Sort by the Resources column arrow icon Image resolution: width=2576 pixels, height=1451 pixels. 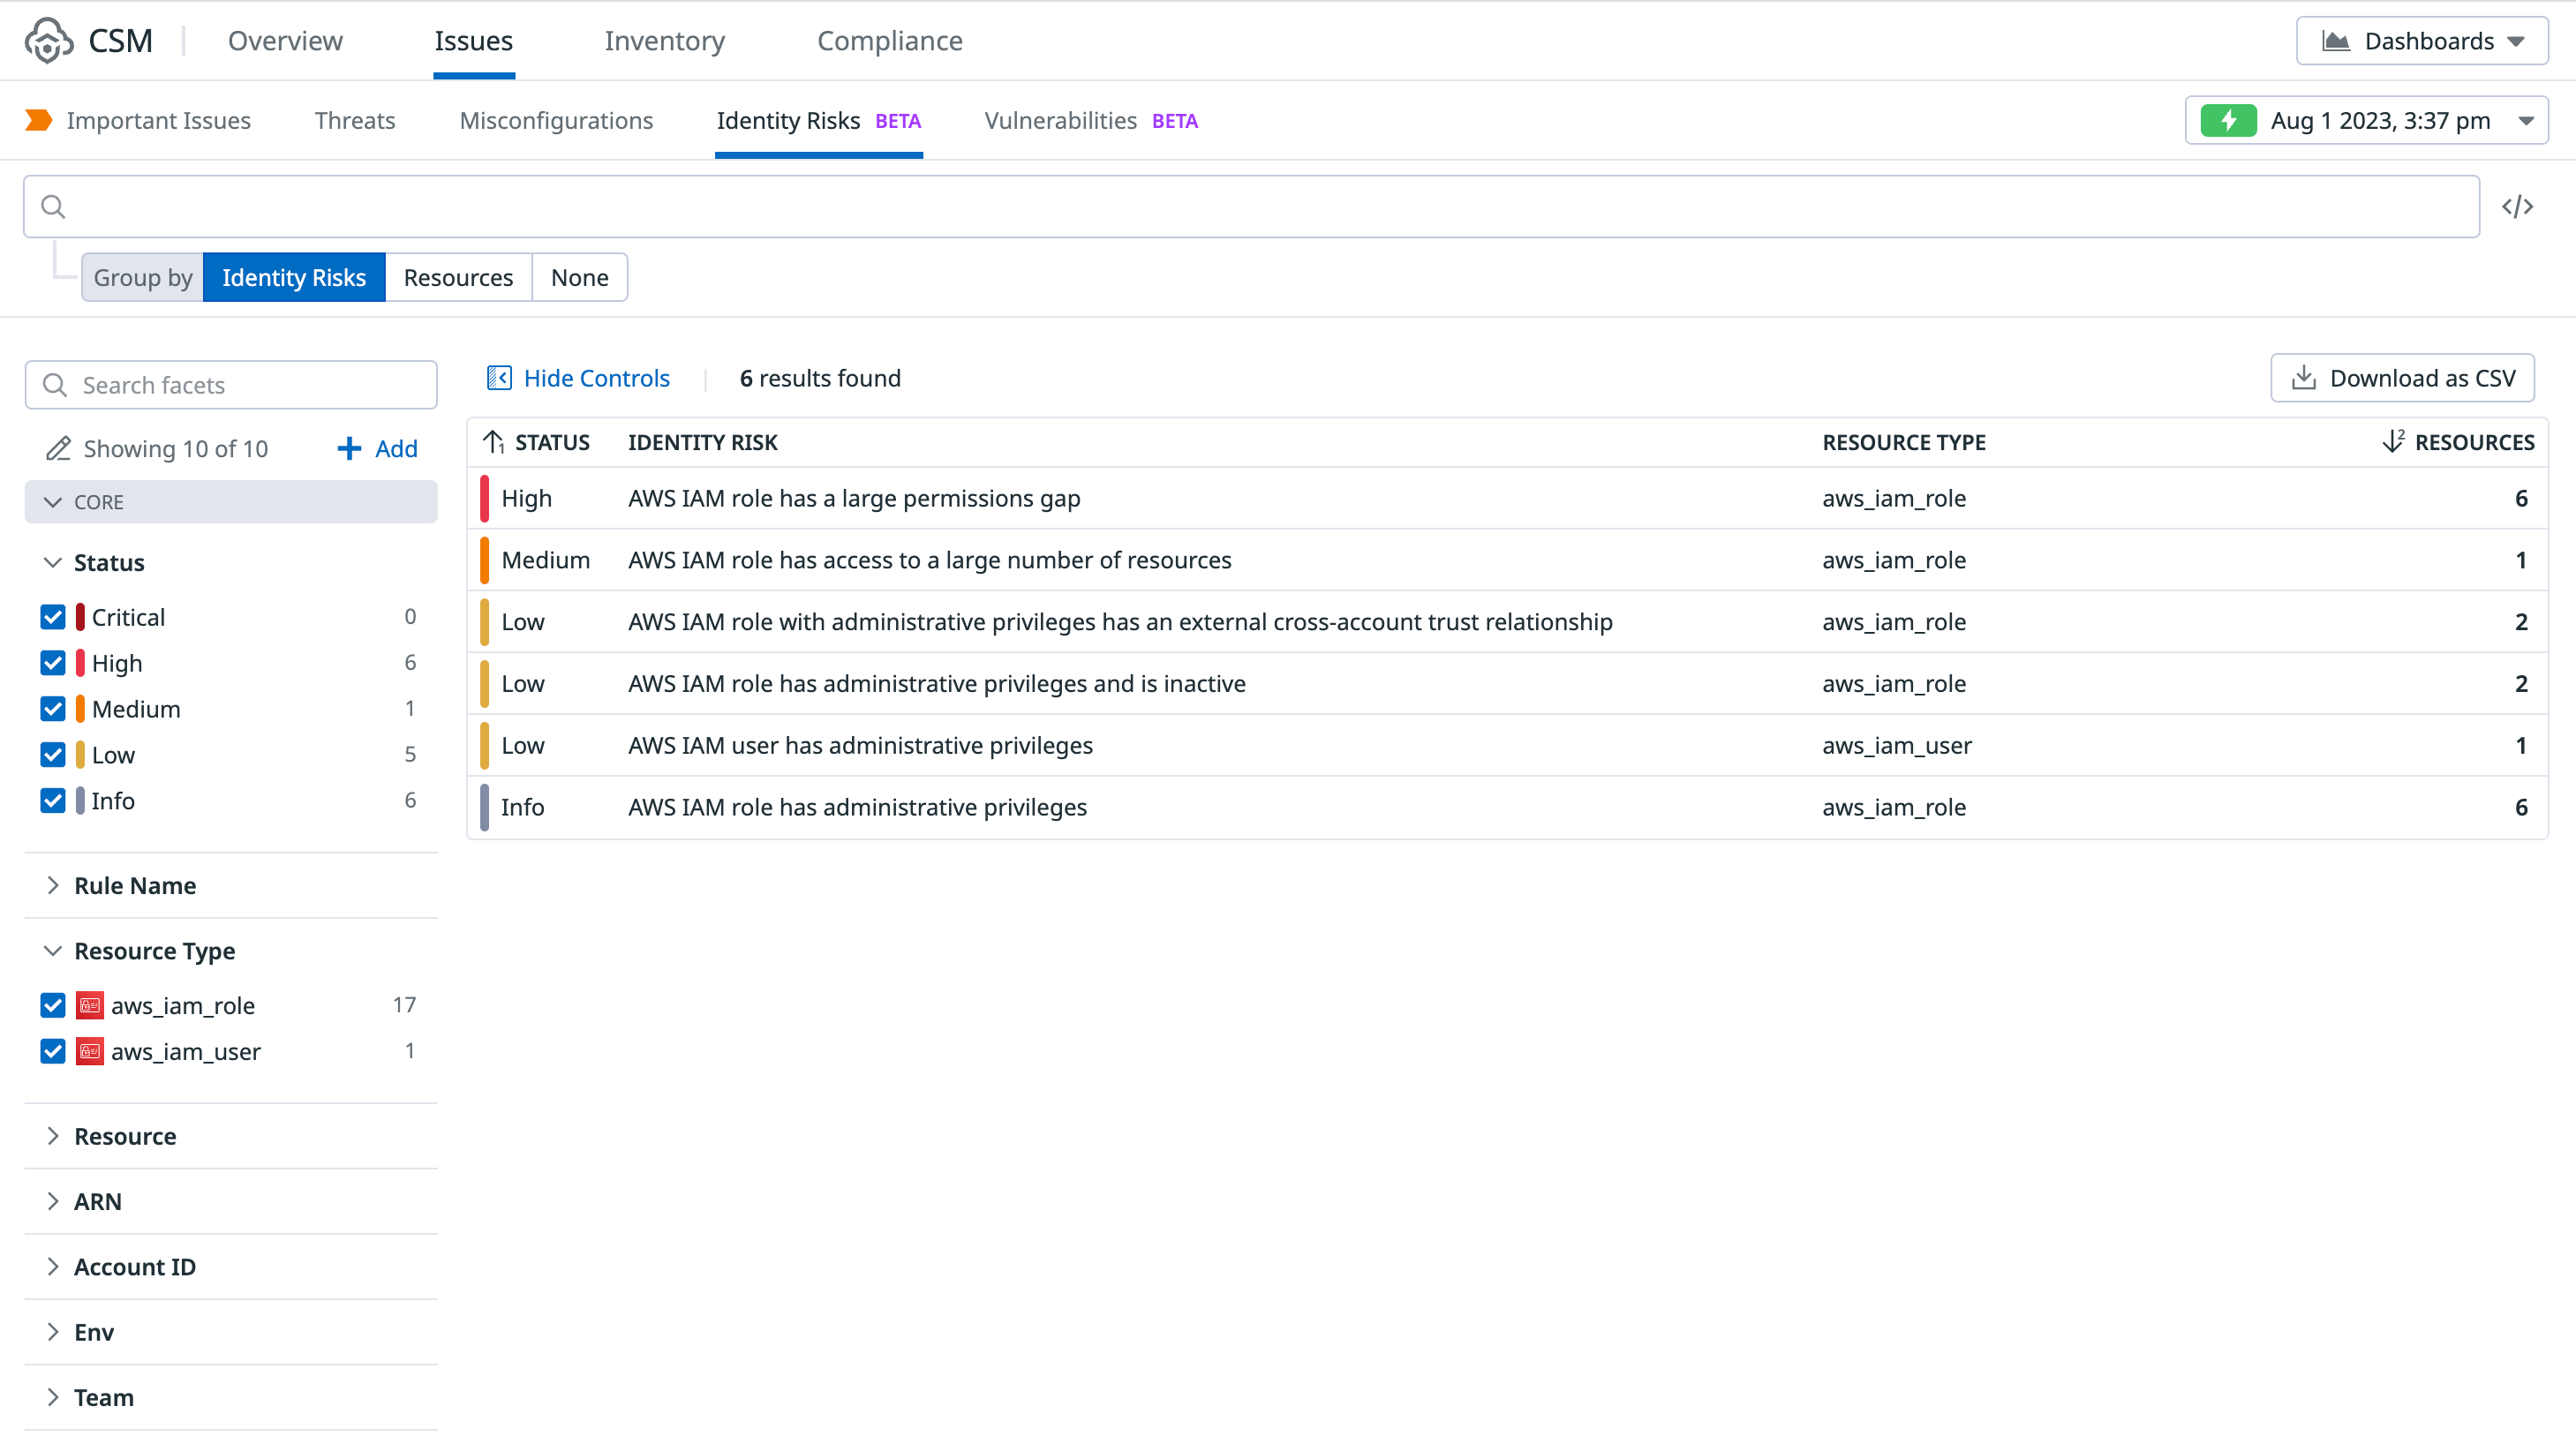pos(2392,442)
